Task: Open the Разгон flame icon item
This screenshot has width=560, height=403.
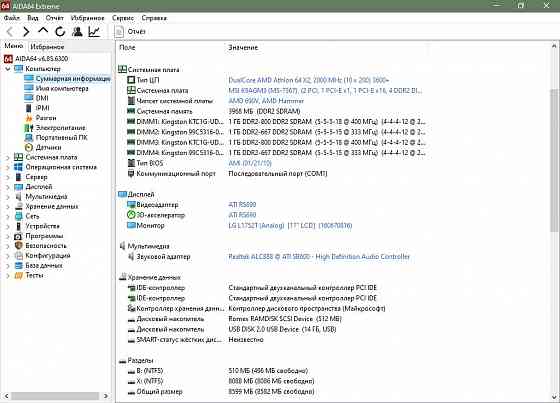Action: 29,118
